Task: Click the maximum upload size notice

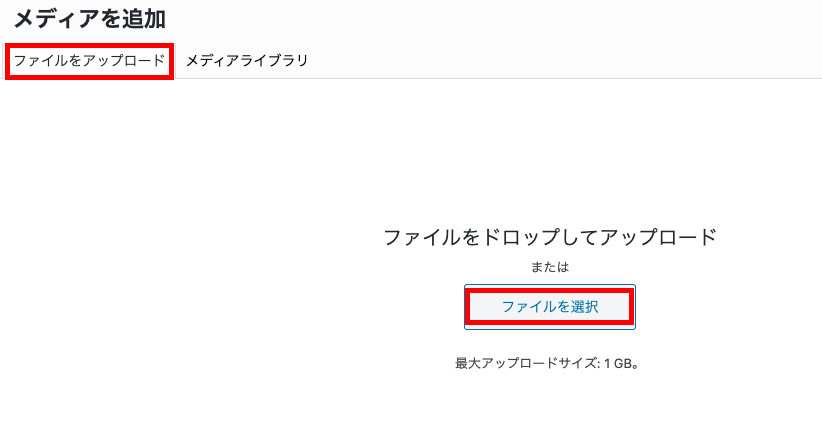Action: (546, 362)
